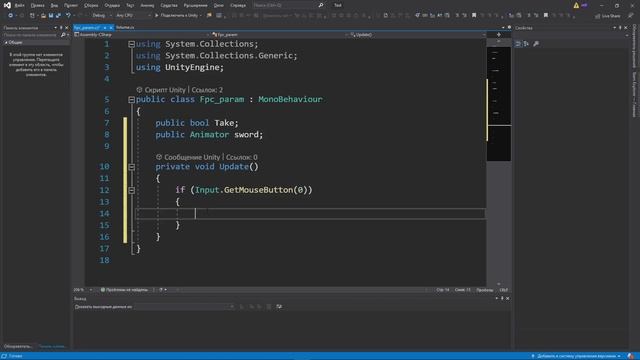
Task: Click the add to source control button
Action: [x=576, y=356]
